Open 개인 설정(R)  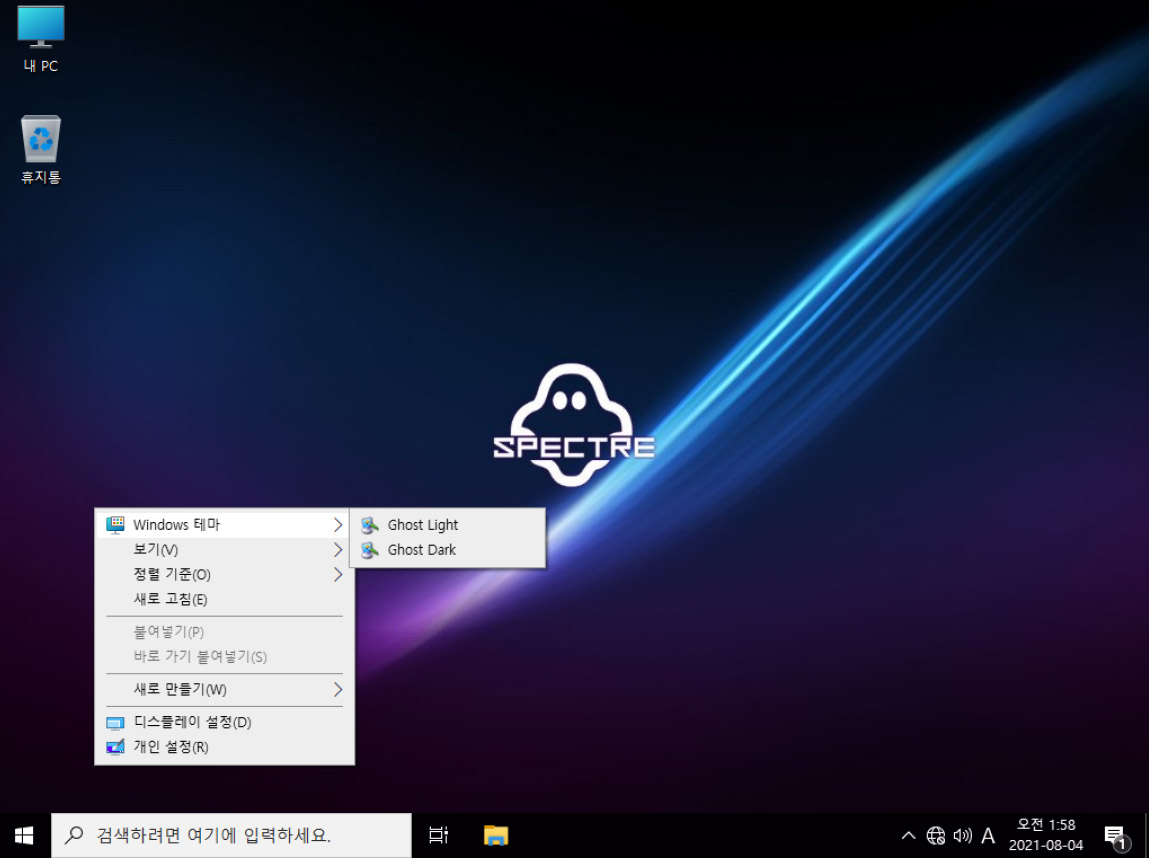tap(224, 747)
